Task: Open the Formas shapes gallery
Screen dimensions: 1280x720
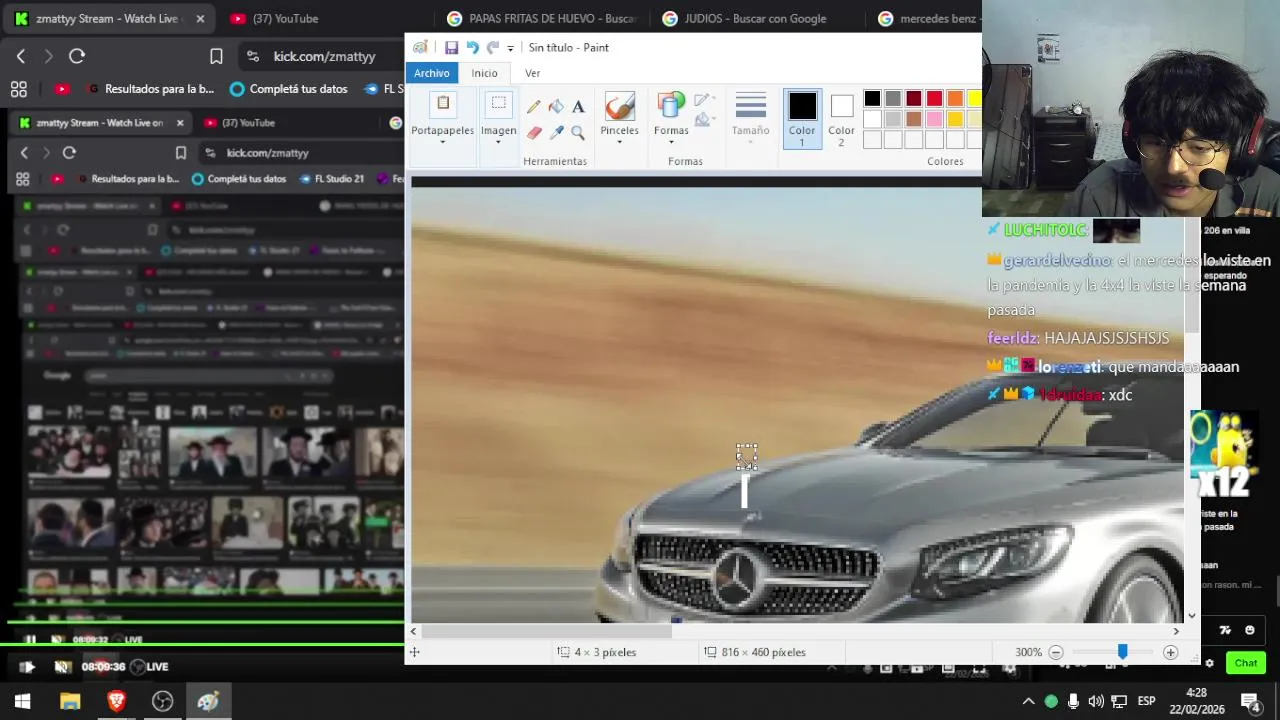Action: [x=671, y=106]
